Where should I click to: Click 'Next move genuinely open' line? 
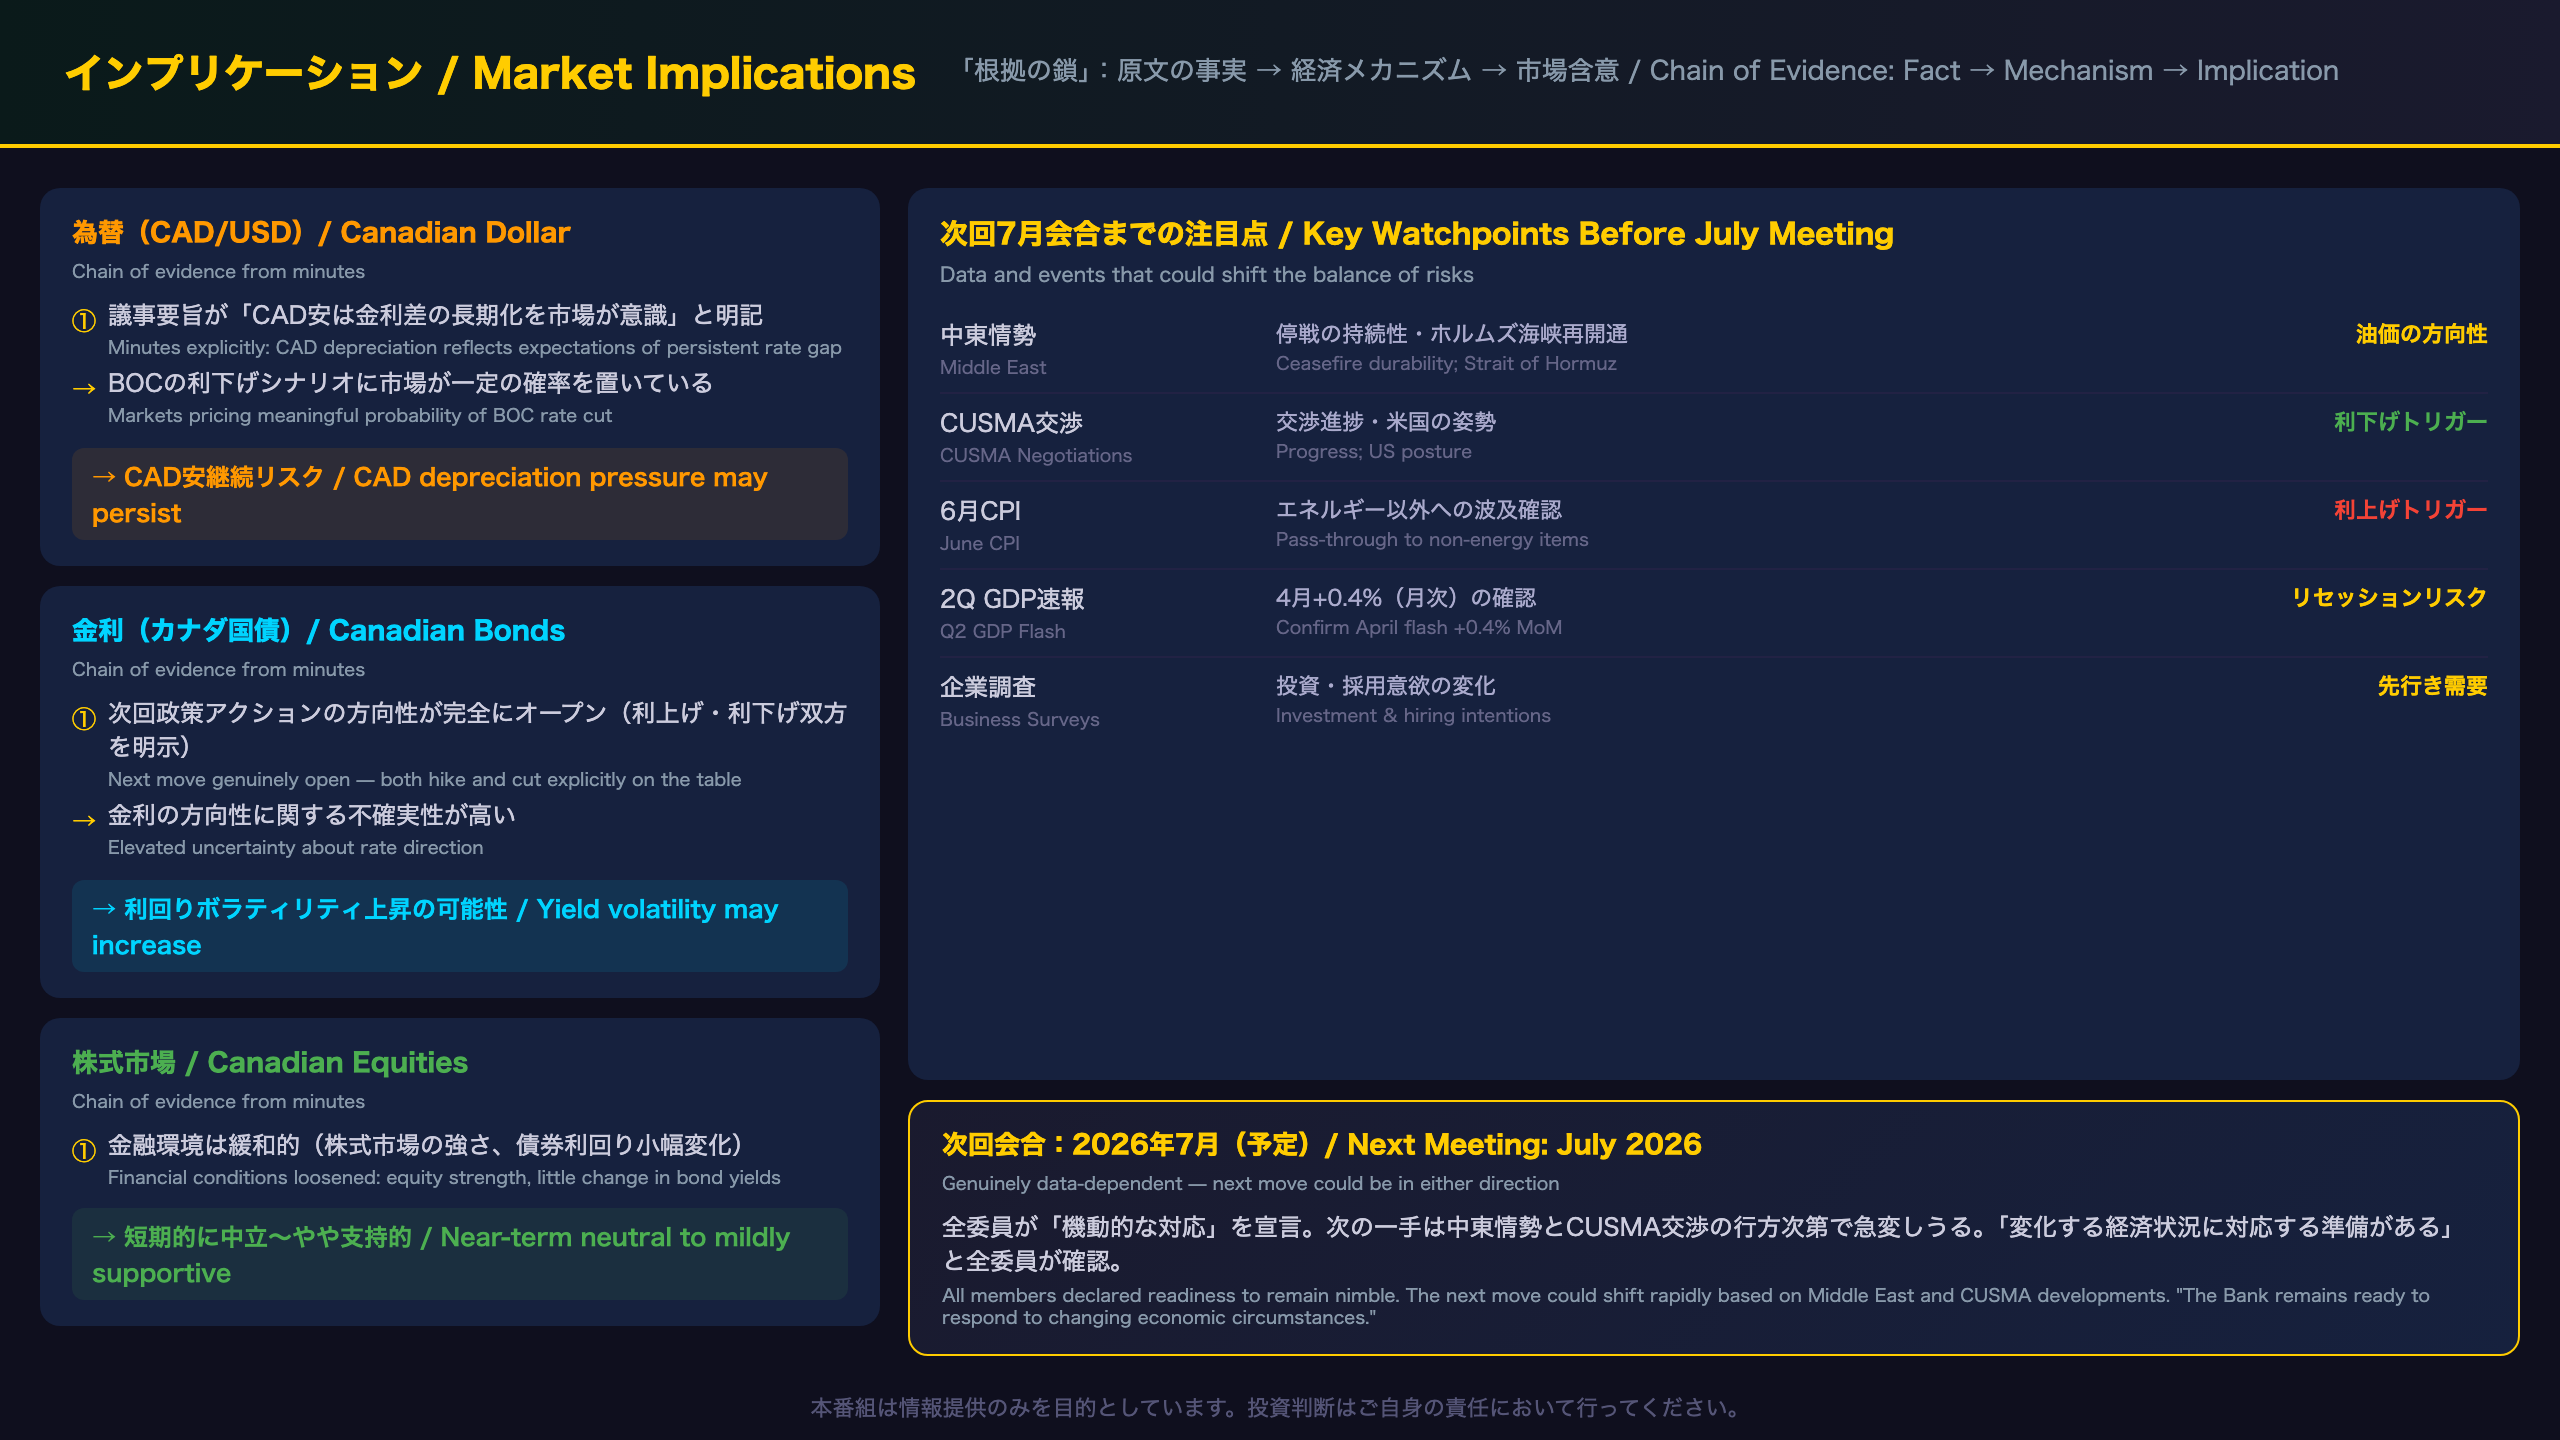click(425, 779)
